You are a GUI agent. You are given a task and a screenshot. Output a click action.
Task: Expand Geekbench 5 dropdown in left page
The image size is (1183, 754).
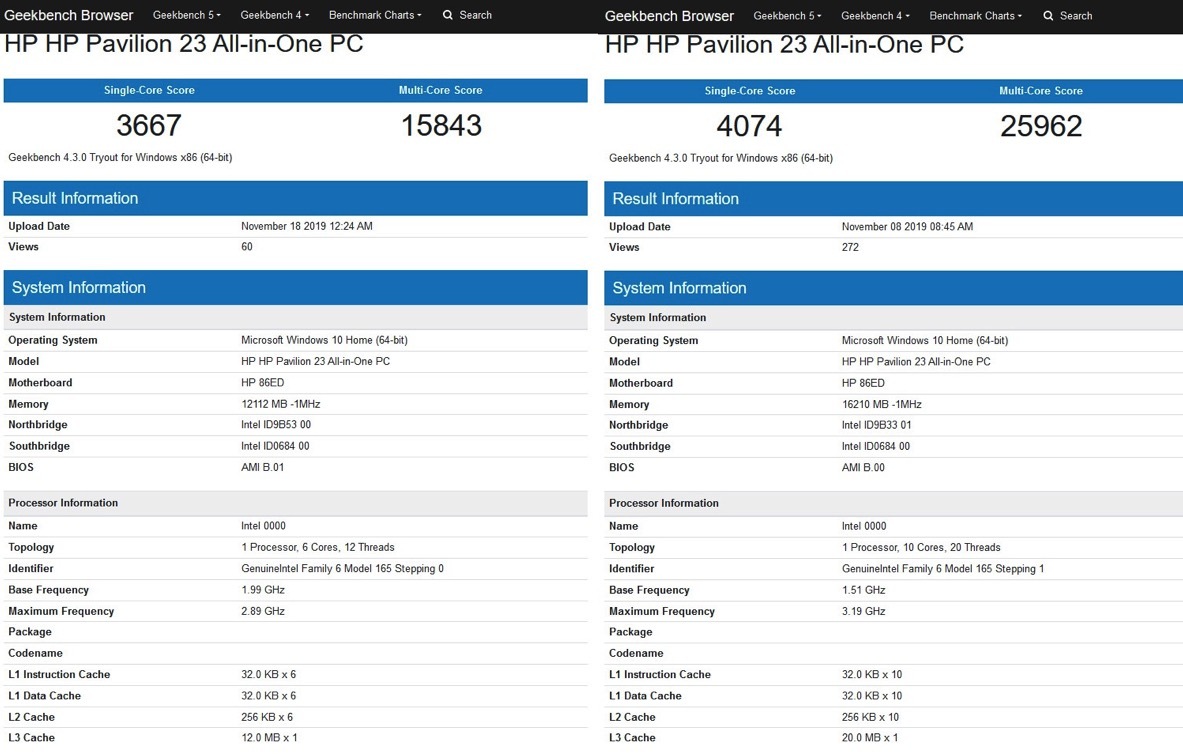[x=187, y=15]
